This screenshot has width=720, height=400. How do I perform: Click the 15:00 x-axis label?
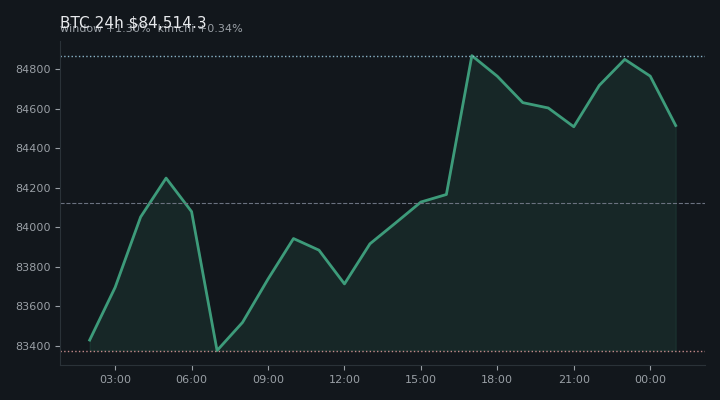tap(421, 379)
